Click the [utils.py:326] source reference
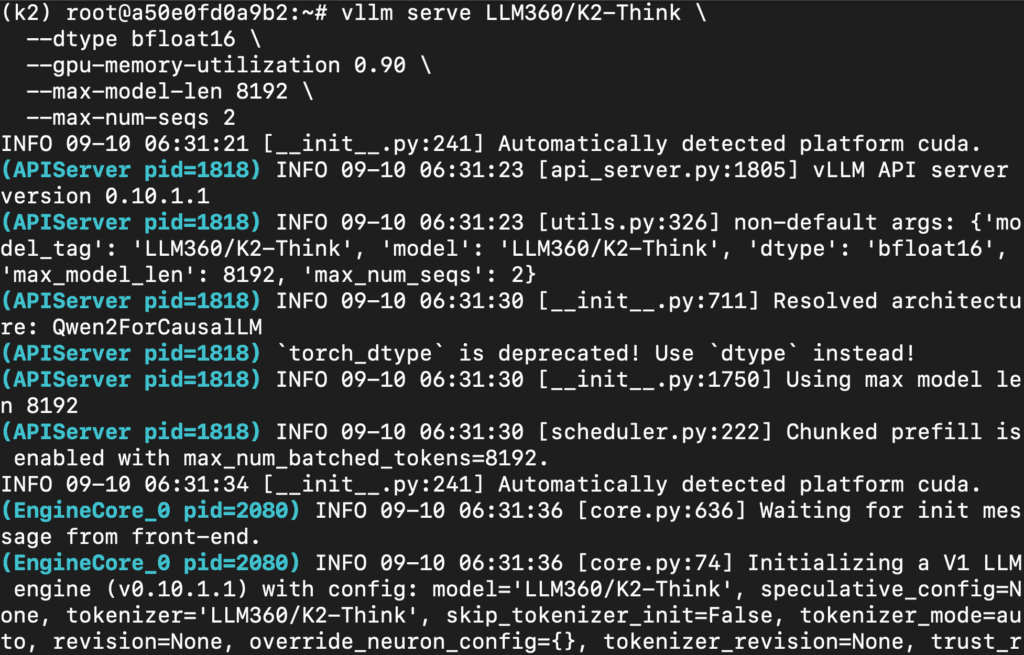1024x655 pixels. click(x=628, y=222)
